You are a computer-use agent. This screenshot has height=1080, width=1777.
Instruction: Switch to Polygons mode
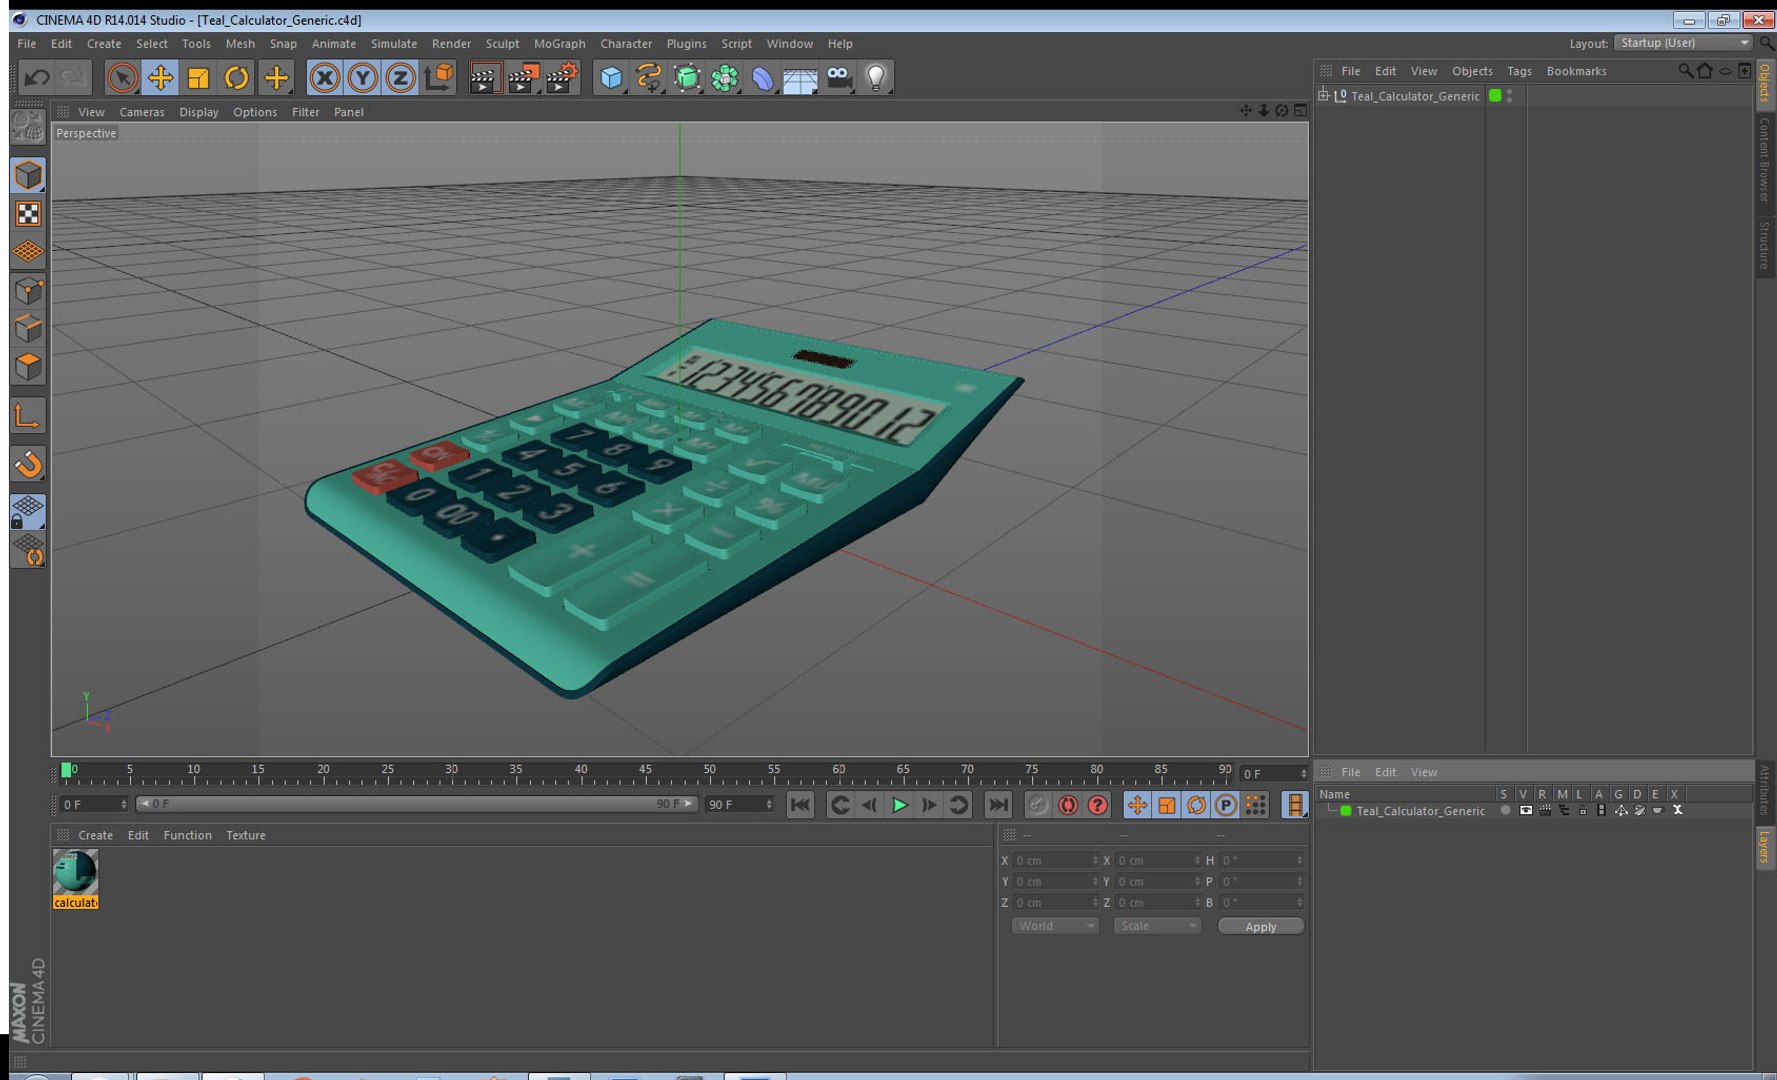click(28, 367)
